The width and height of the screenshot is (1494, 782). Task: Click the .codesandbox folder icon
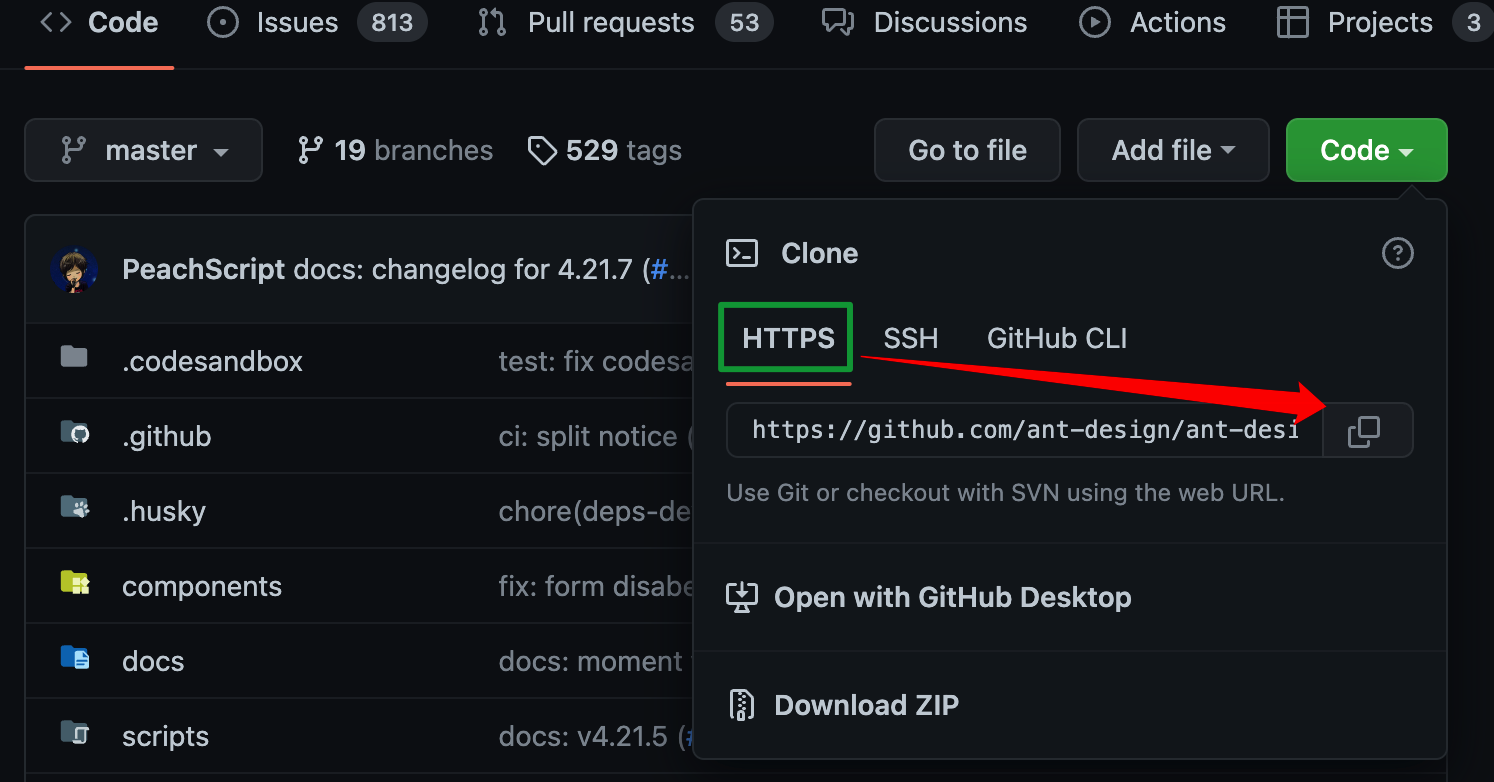(x=74, y=358)
